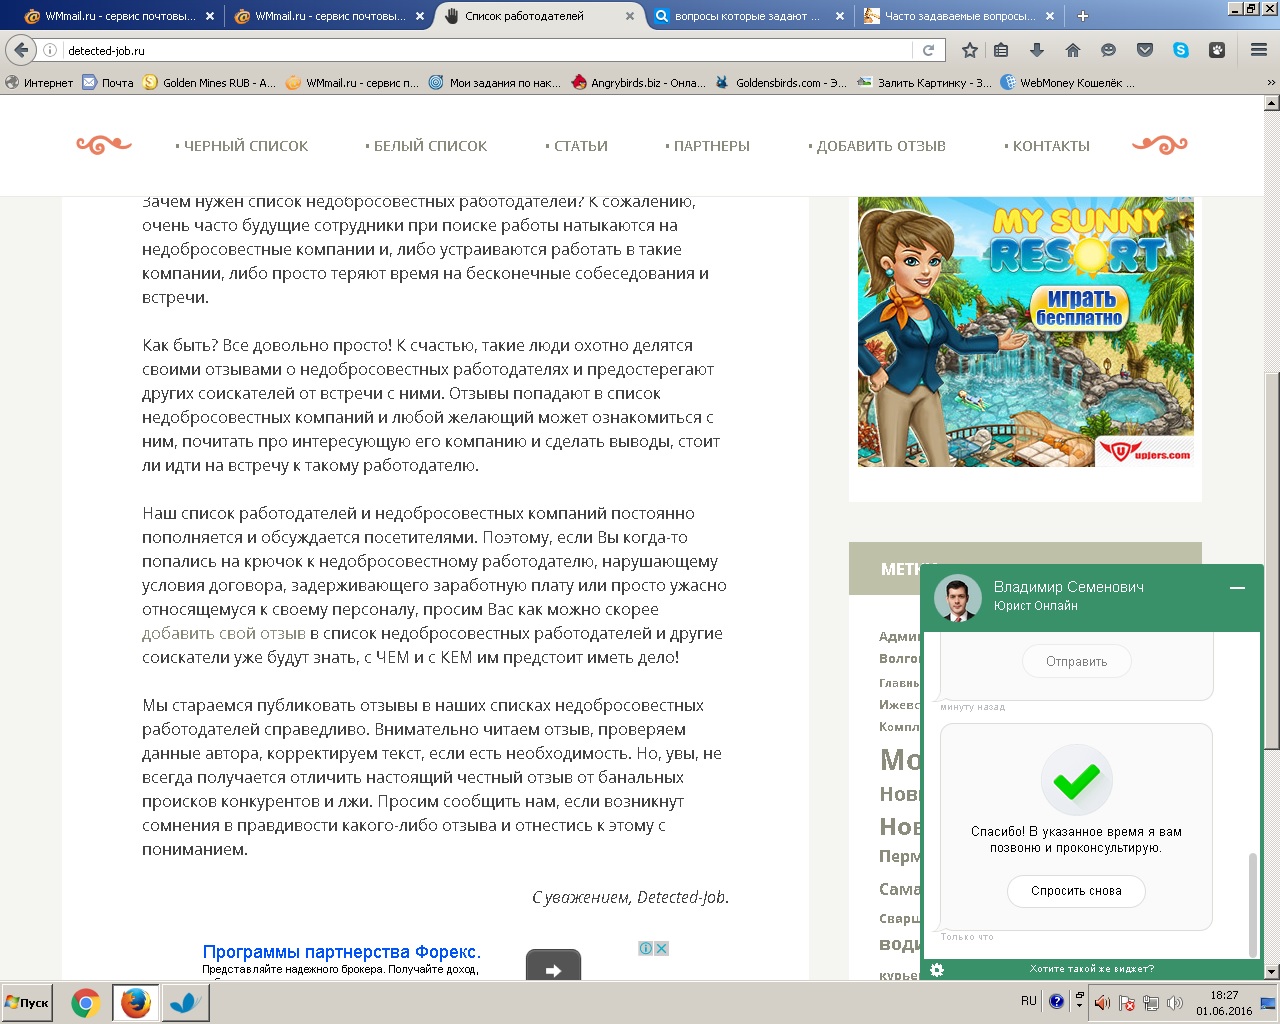Open 'Интернет' bookmark
The image size is (1280, 1024).
pyautogui.click(x=39, y=83)
